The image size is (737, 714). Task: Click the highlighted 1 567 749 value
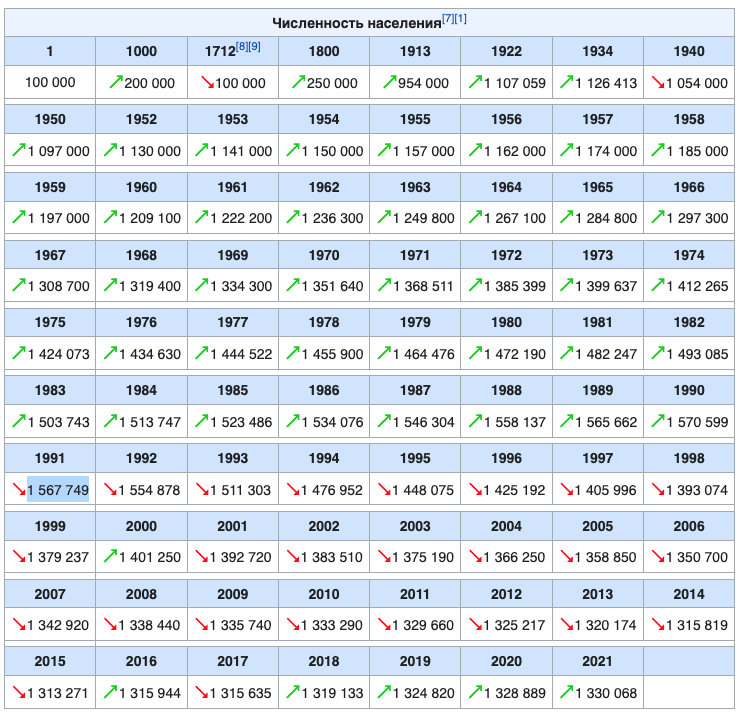point(58,490)
